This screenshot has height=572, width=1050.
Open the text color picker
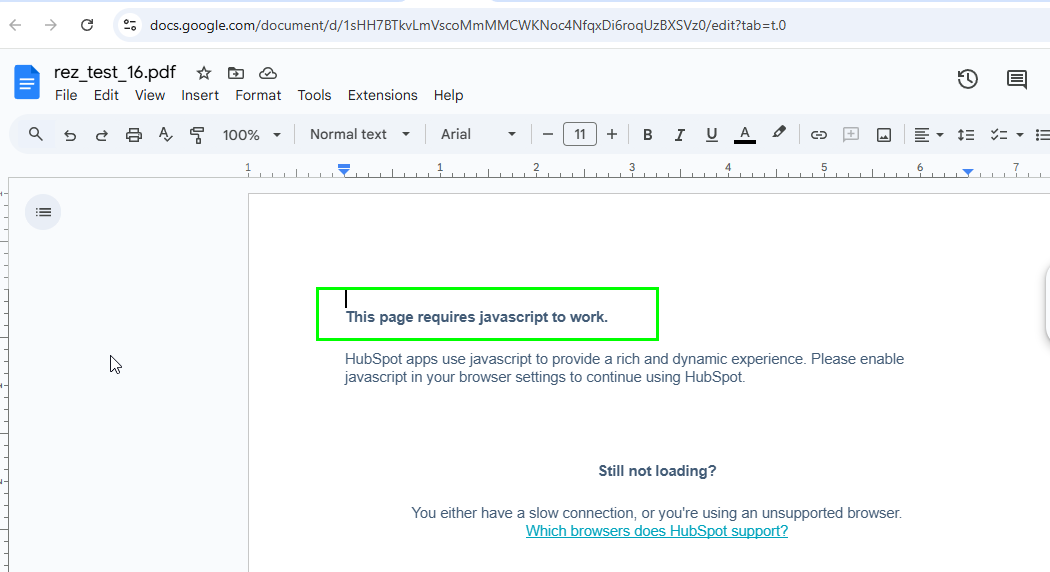tap(745, 135)
